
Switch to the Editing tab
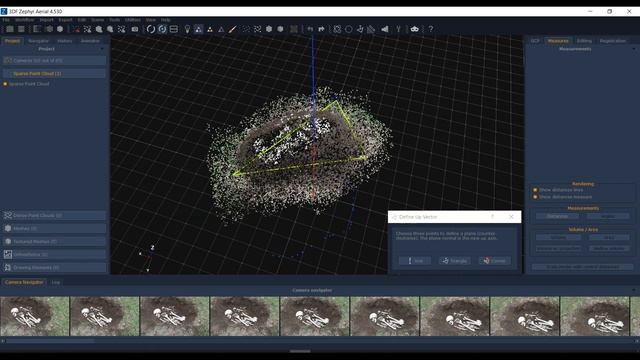click(584, 41)
